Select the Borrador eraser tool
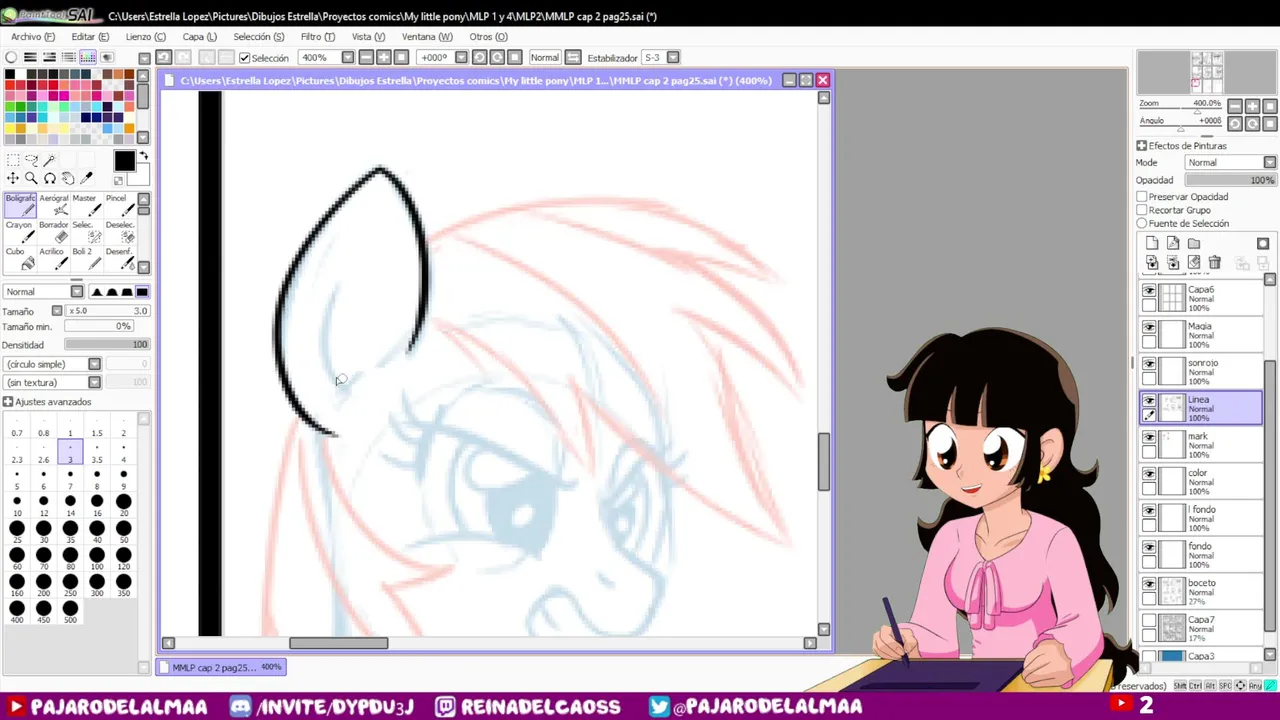This screenshot has height=720, width=1280. point(53,232)
